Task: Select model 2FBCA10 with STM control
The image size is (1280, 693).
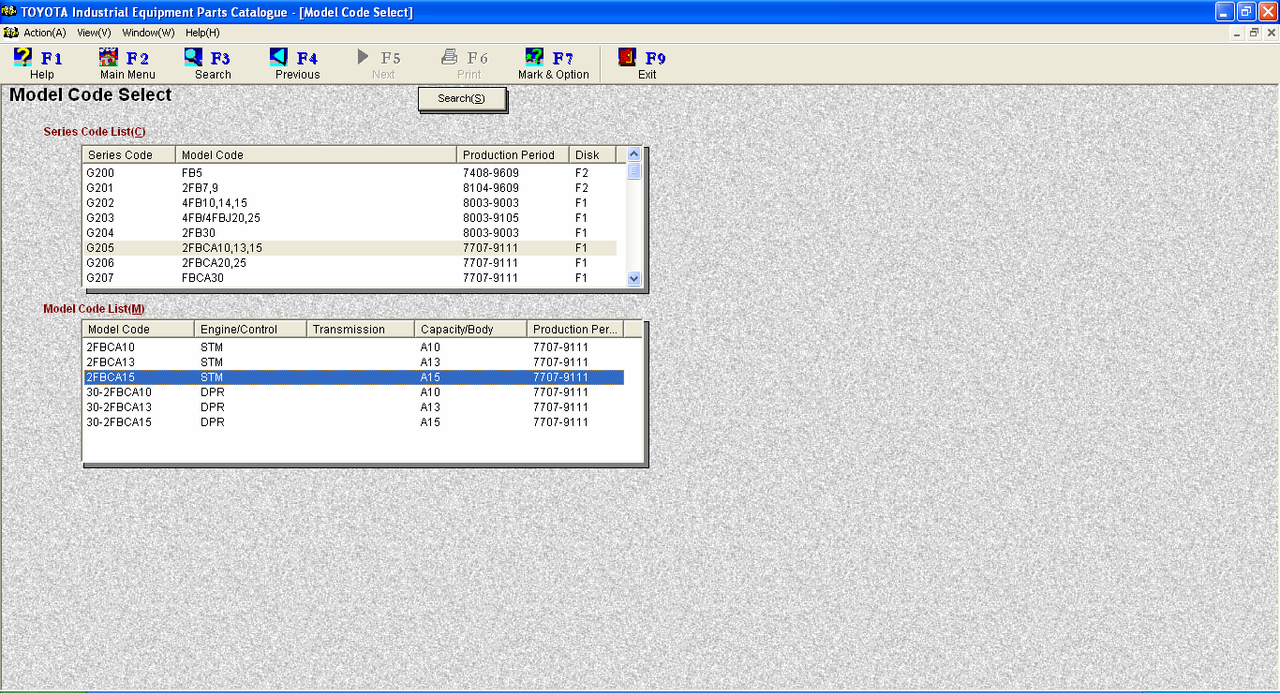Action: tap(354, 347)
